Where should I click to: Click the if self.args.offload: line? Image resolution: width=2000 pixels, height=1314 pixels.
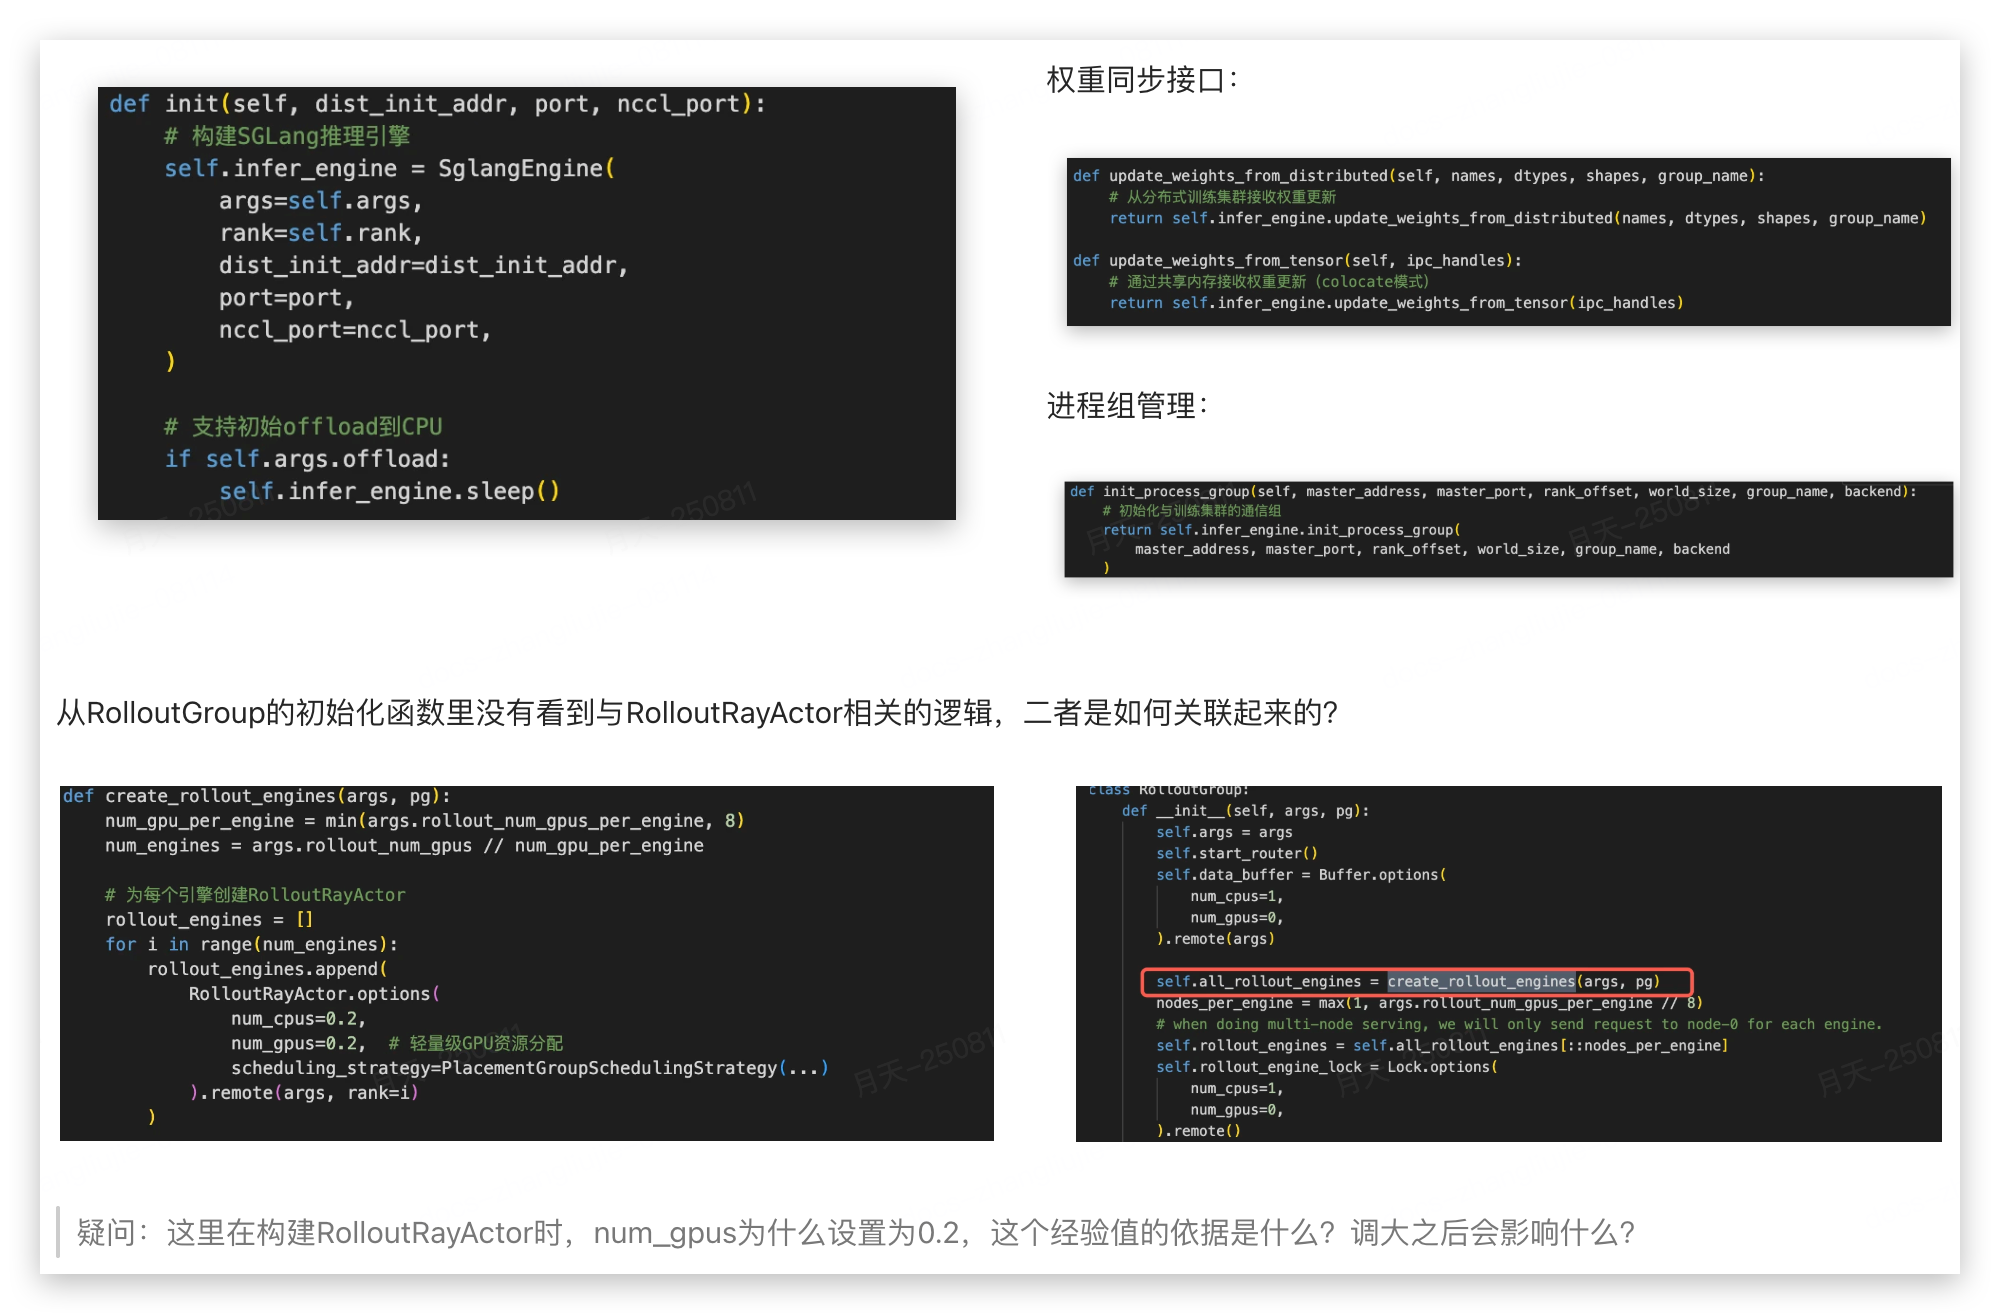[307, 459]
